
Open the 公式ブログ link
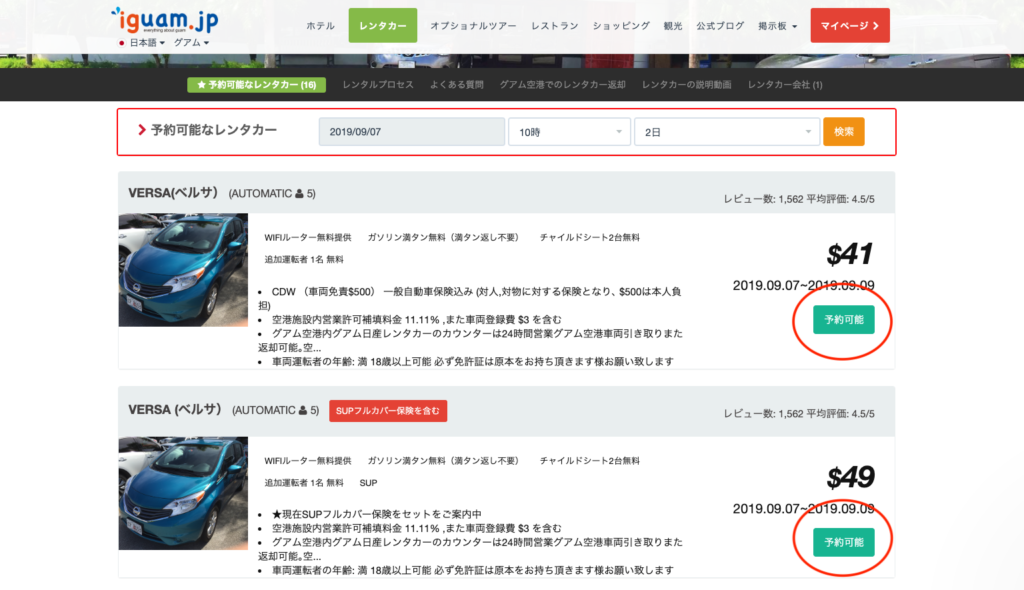coord(720,25)
